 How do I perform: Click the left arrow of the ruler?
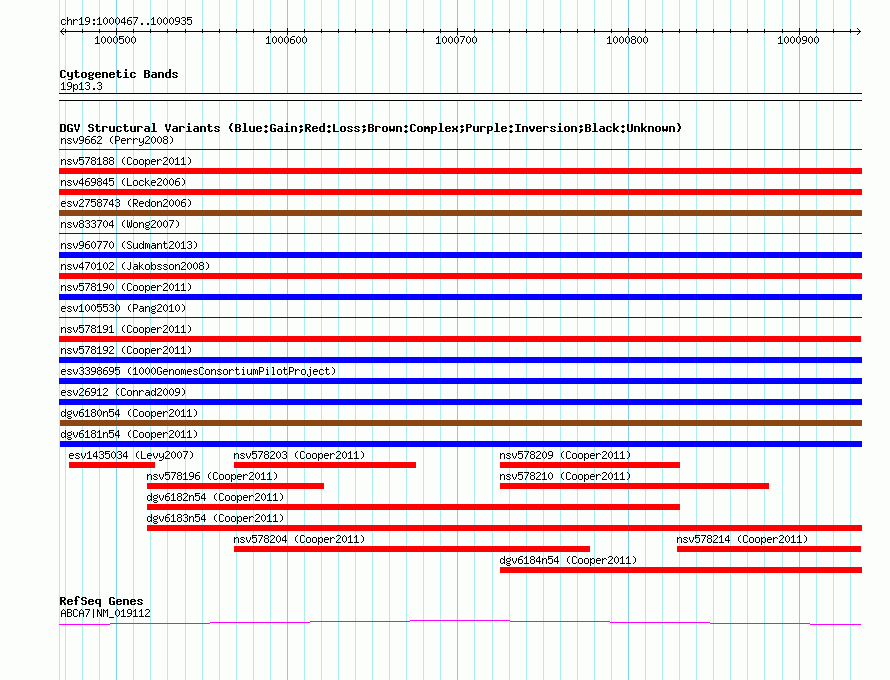click(62, 31)
